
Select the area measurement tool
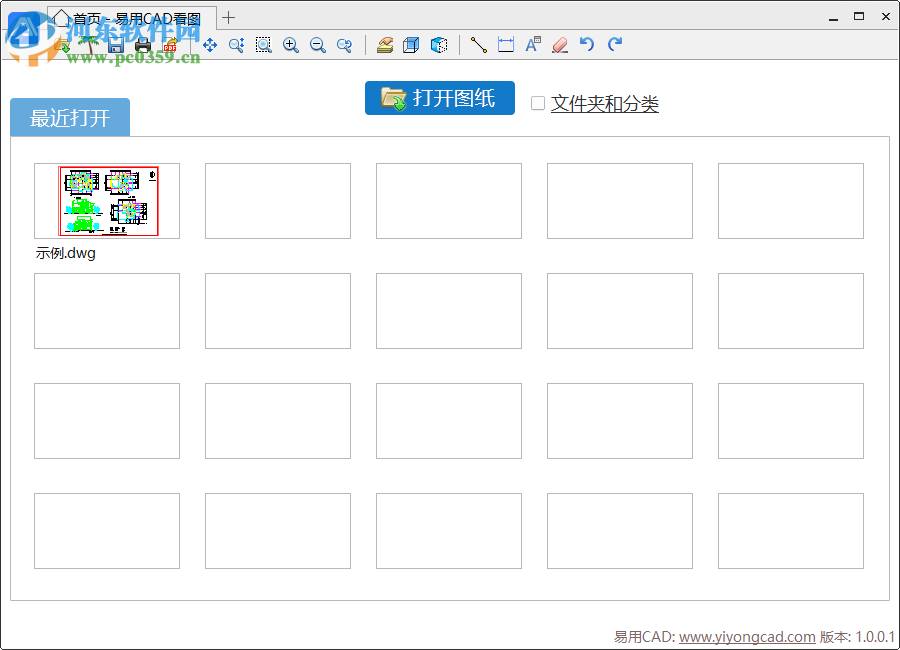point(505,45)
